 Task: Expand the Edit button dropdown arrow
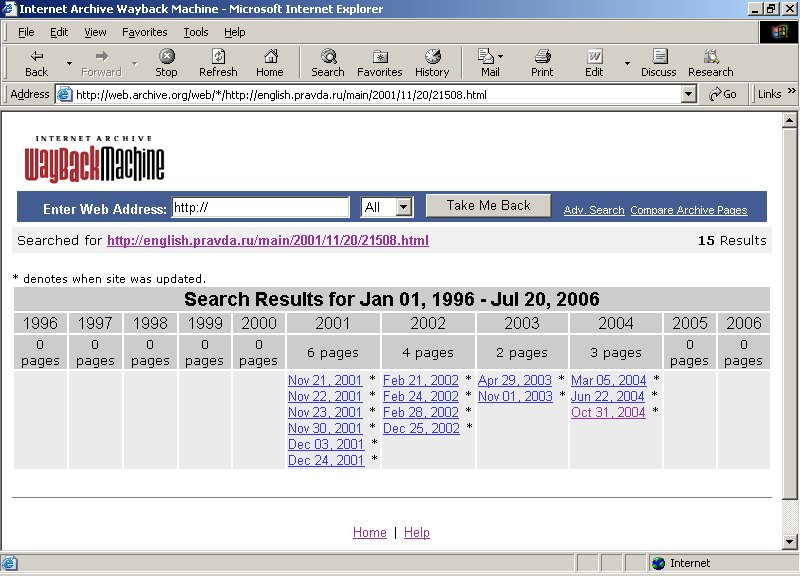click(x=627, y=63)
